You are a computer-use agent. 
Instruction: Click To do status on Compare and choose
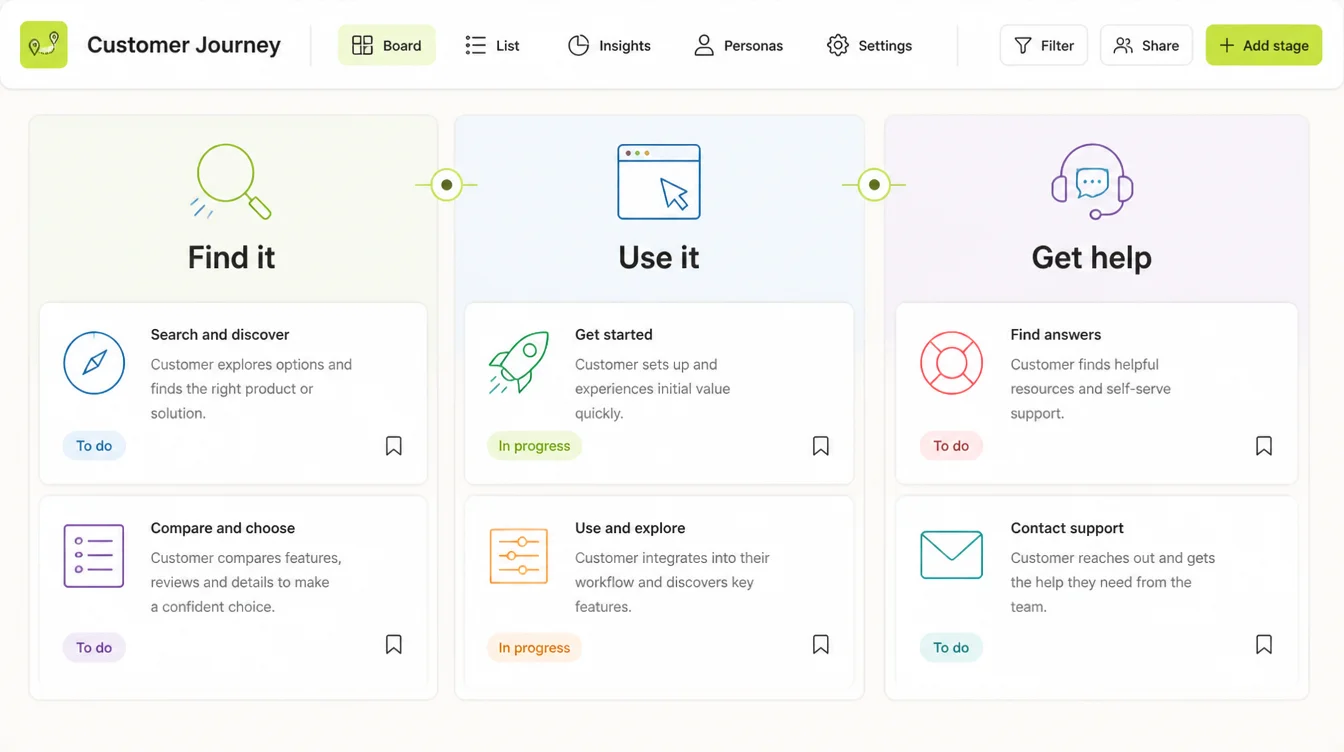point(94,647)
